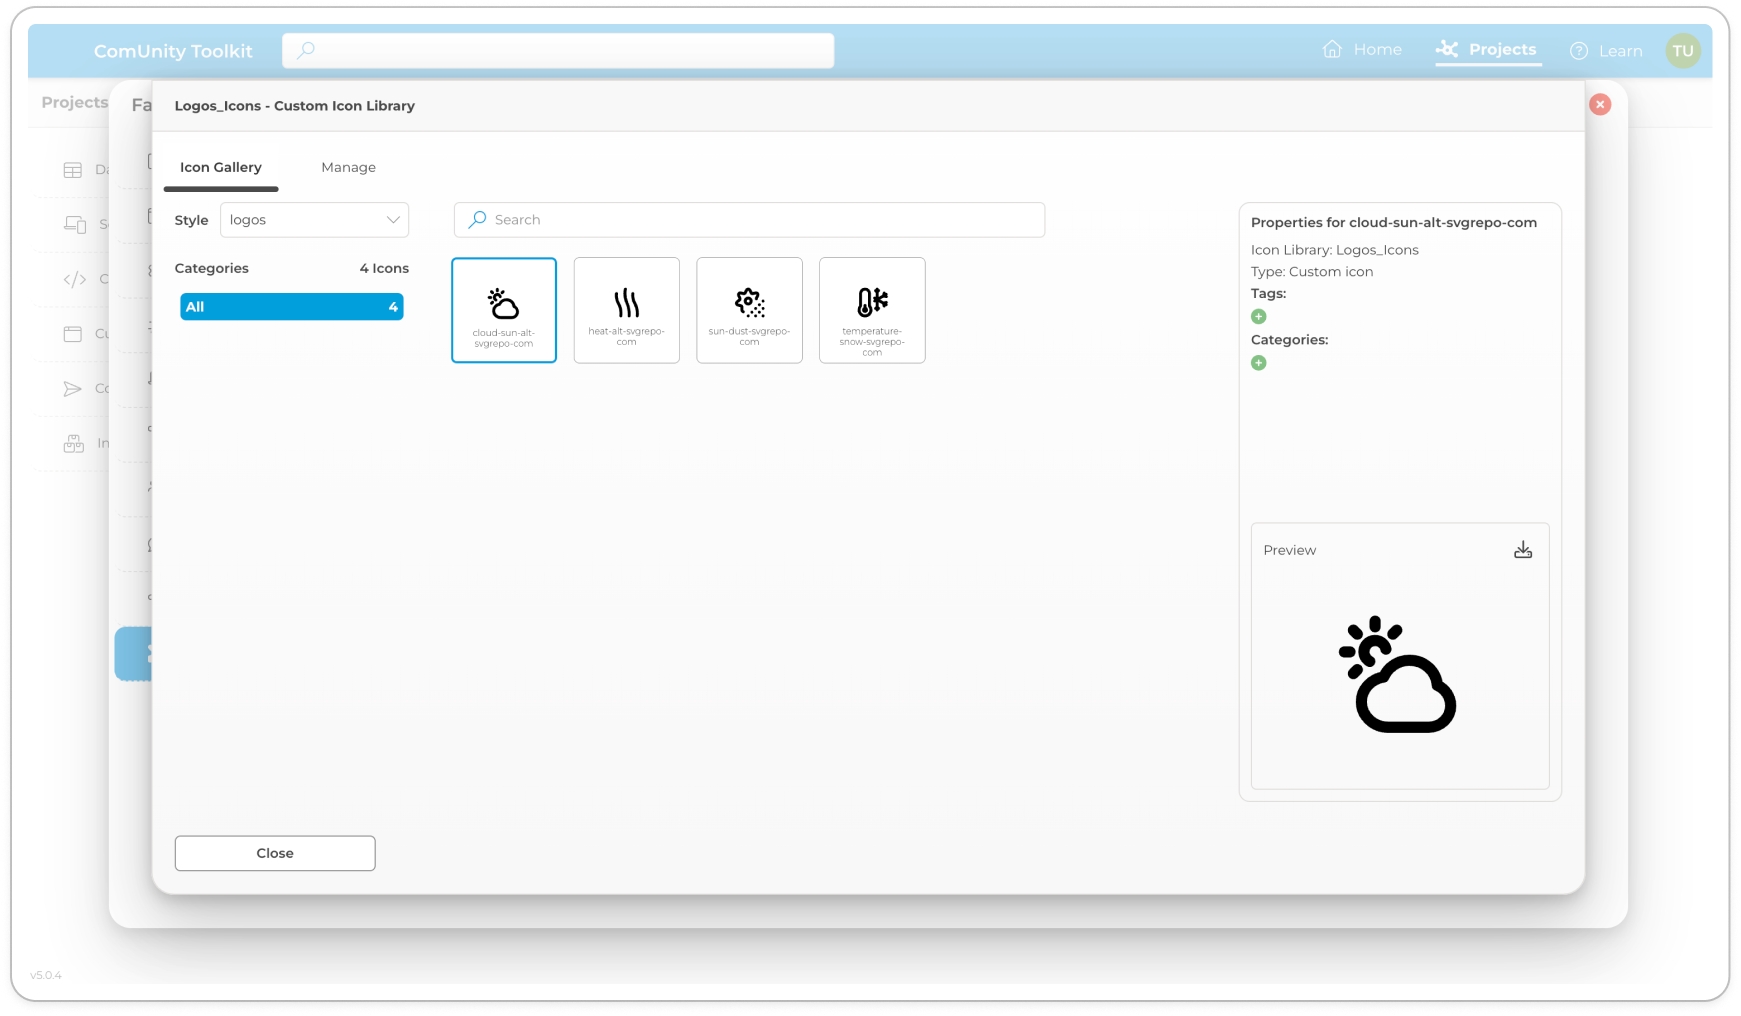Viewport: 1741px width, 1016px height.
Task: Click the top global search bar
Action: [x=558, y=51]
